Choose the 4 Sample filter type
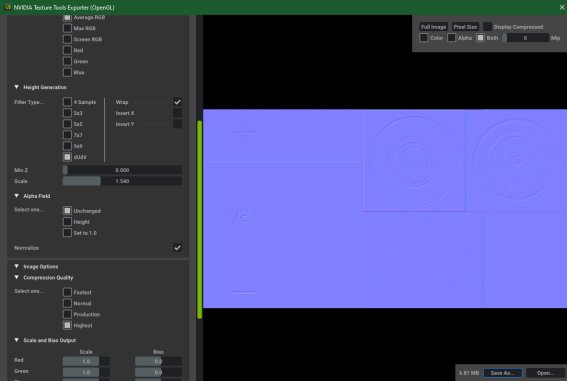 click(x=67, y=102)
